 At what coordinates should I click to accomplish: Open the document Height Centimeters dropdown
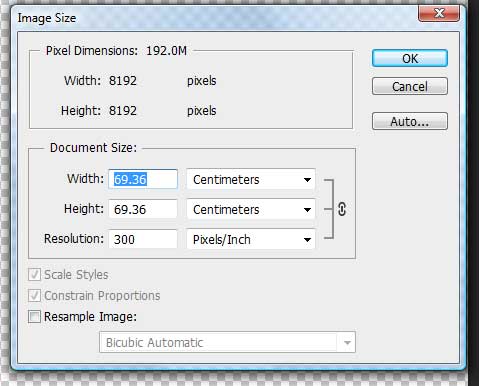pyautogui.click(x=251, y=209)
